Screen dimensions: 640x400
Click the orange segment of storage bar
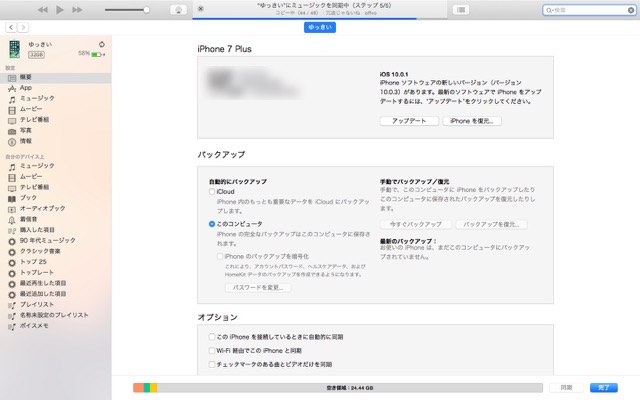[138, 388]
